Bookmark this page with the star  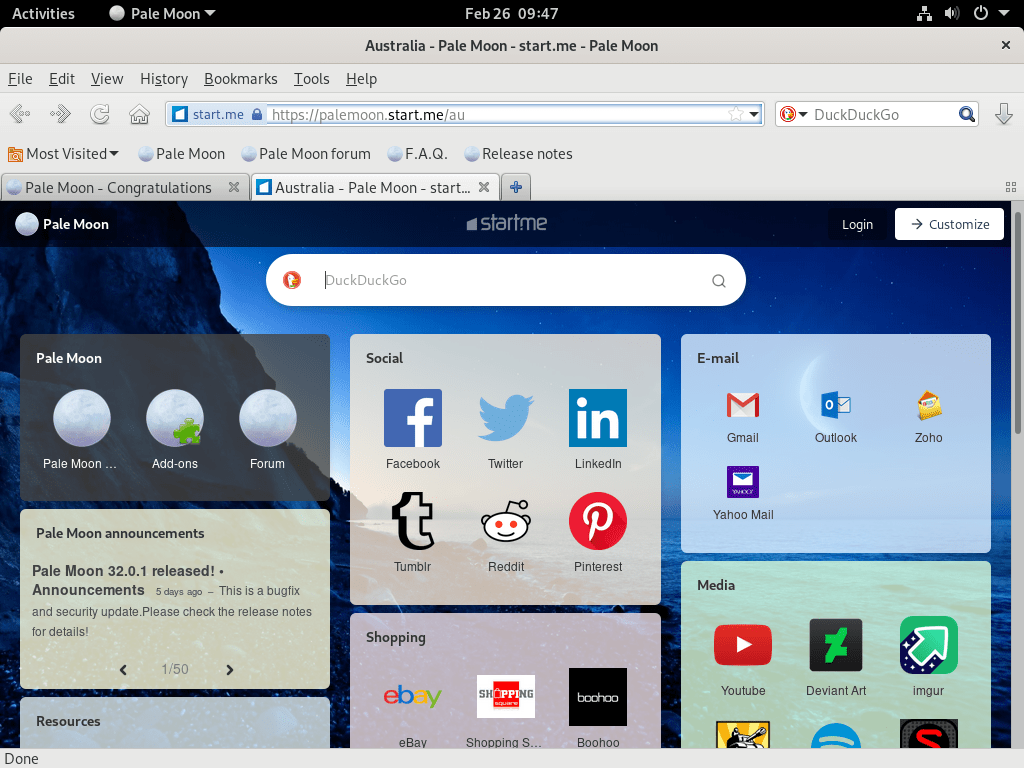pos(736,114)
